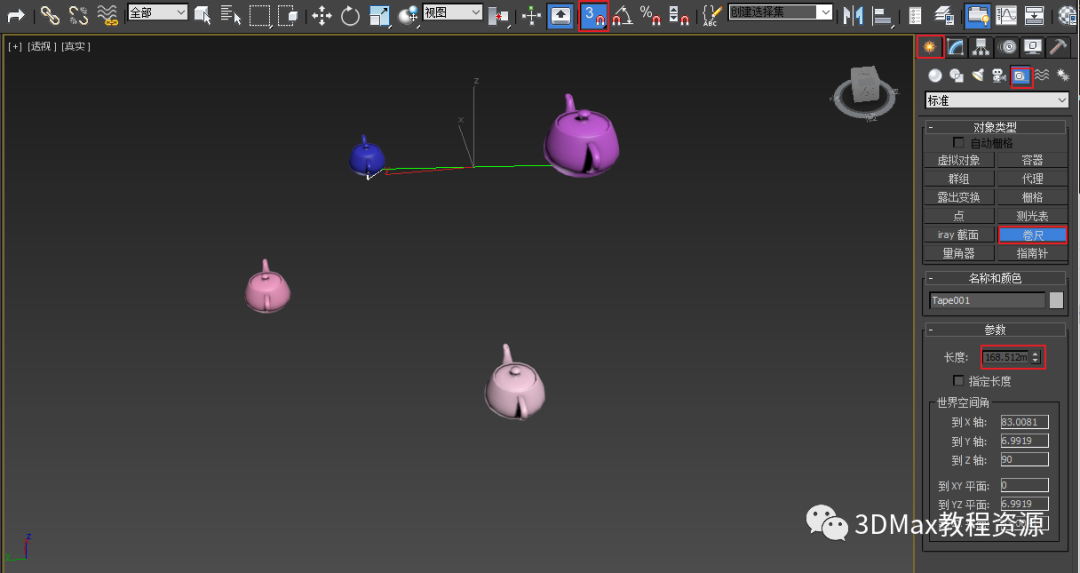Click the 指南针 compass button
Image resolution: width=1080 pixels, height=573 pixels.
pos(1032,254)
